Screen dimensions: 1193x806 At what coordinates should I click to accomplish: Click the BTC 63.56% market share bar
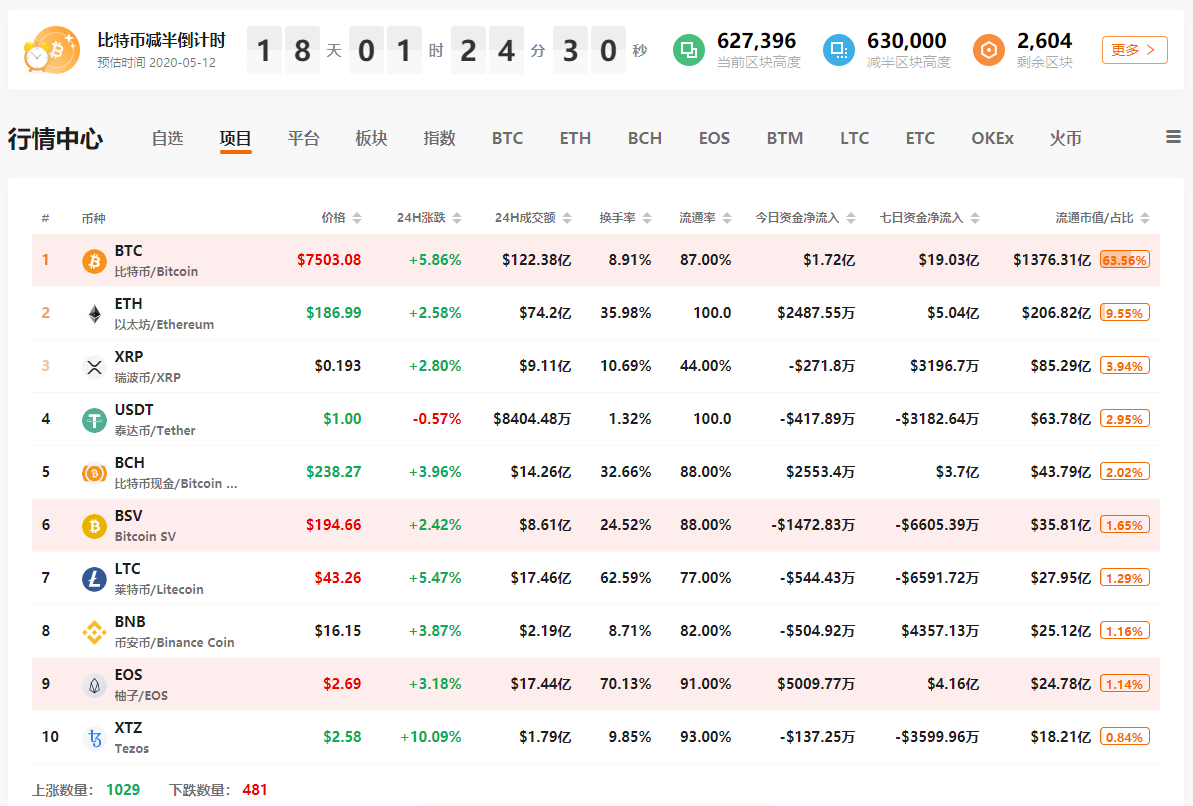click(1125, 260)
